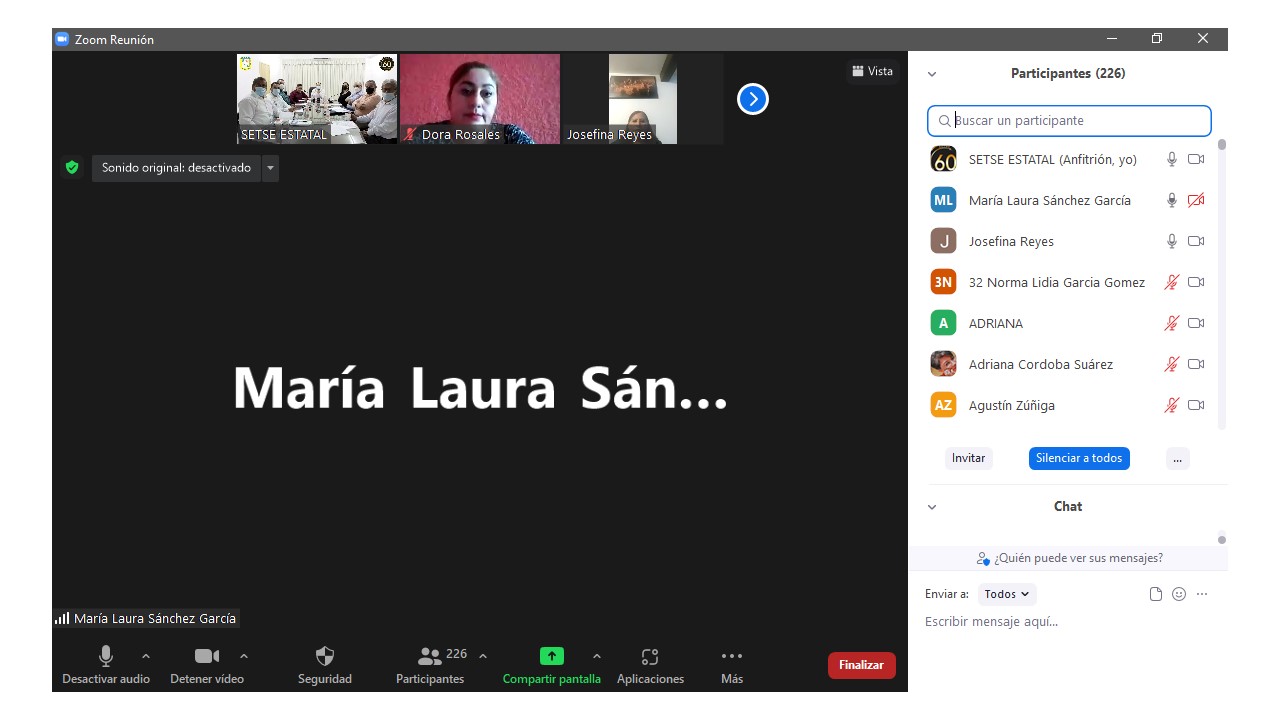Open share options arrow beside Compartir pantalla
Viewport: 1280px width, 720px height.
[x=597, y=656]
